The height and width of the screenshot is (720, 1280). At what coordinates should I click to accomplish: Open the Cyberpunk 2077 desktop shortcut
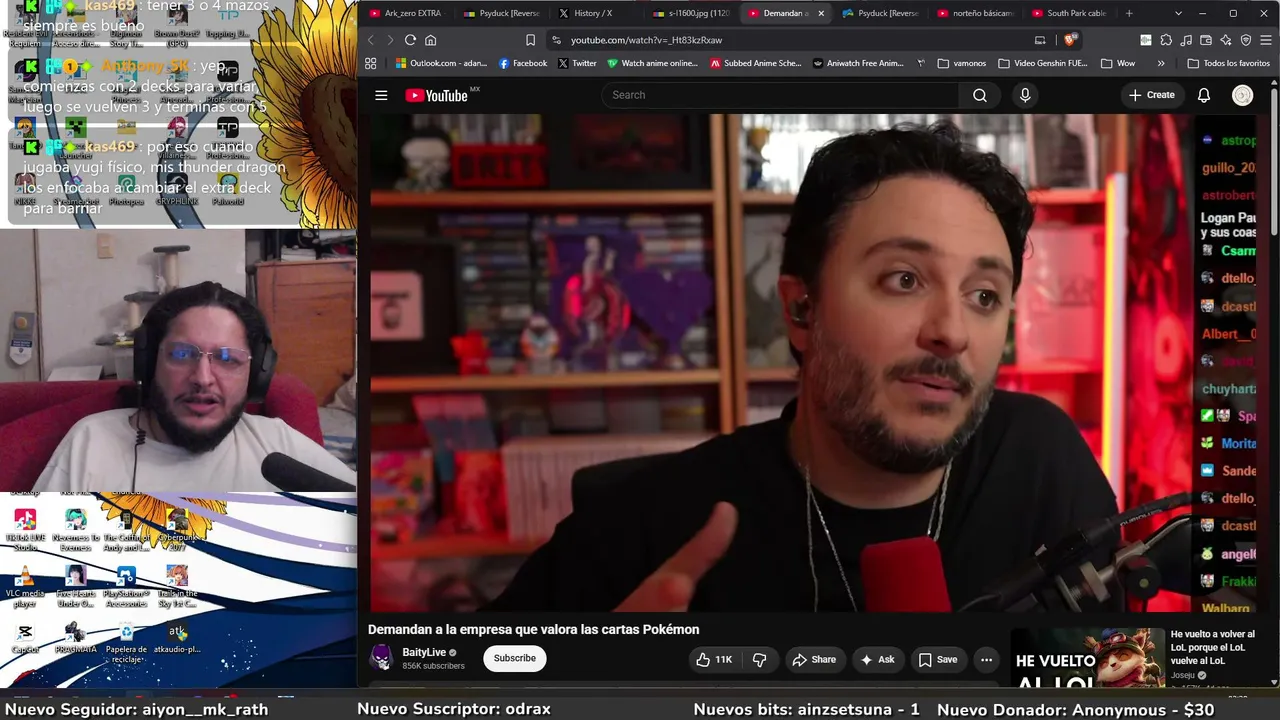tap(177, 529)
